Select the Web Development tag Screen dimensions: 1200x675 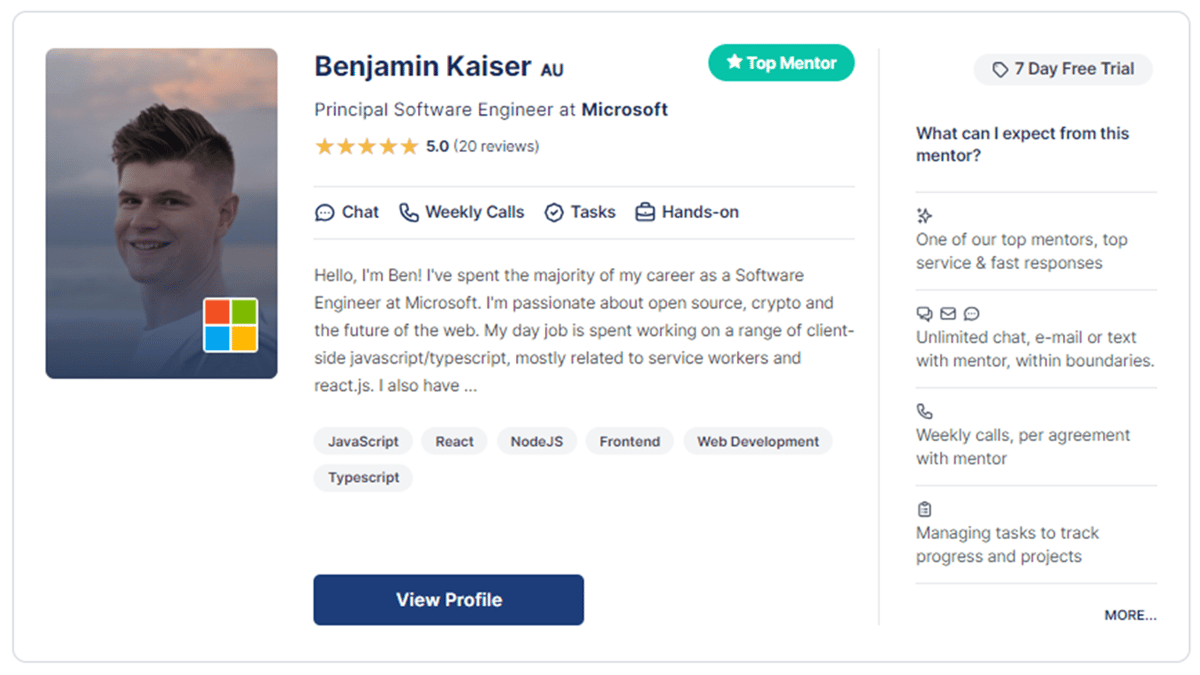[x=758, y=441]
